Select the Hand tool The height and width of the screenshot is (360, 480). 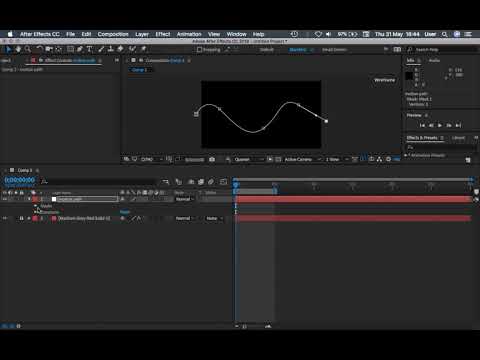point(18,49)
